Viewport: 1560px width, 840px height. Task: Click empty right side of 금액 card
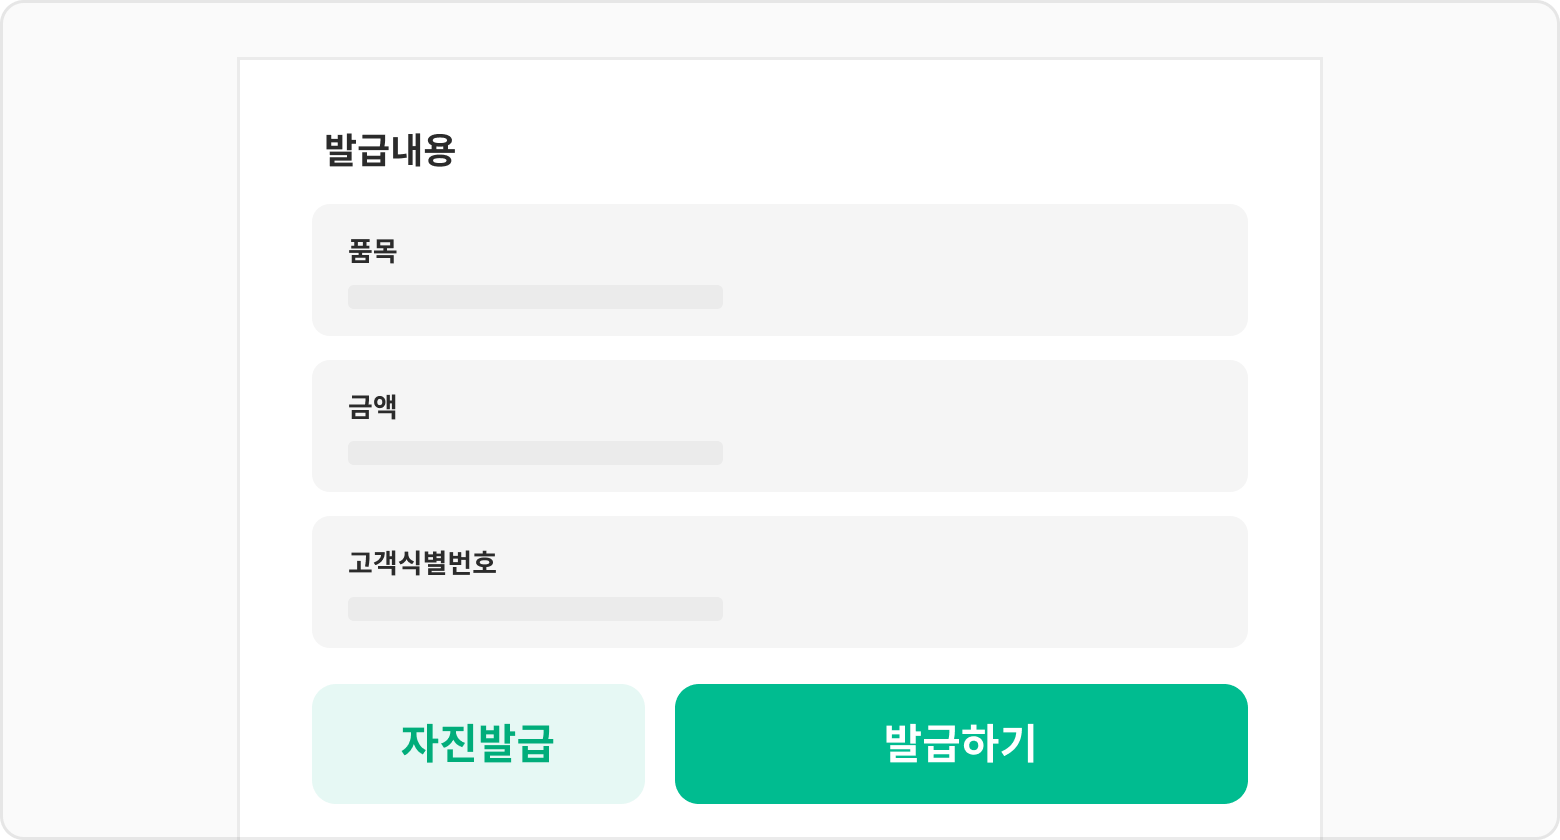1000,426
